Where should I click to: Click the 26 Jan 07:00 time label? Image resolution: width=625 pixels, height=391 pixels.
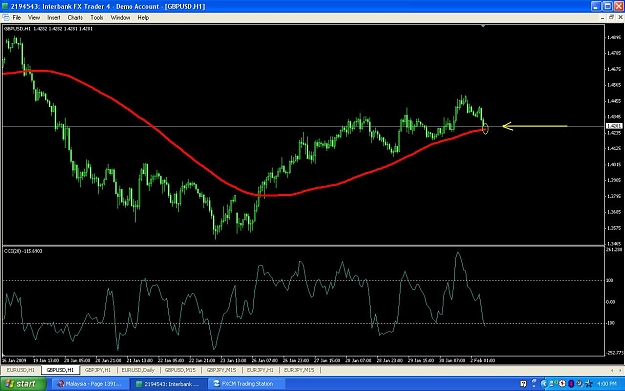point(265,360)
